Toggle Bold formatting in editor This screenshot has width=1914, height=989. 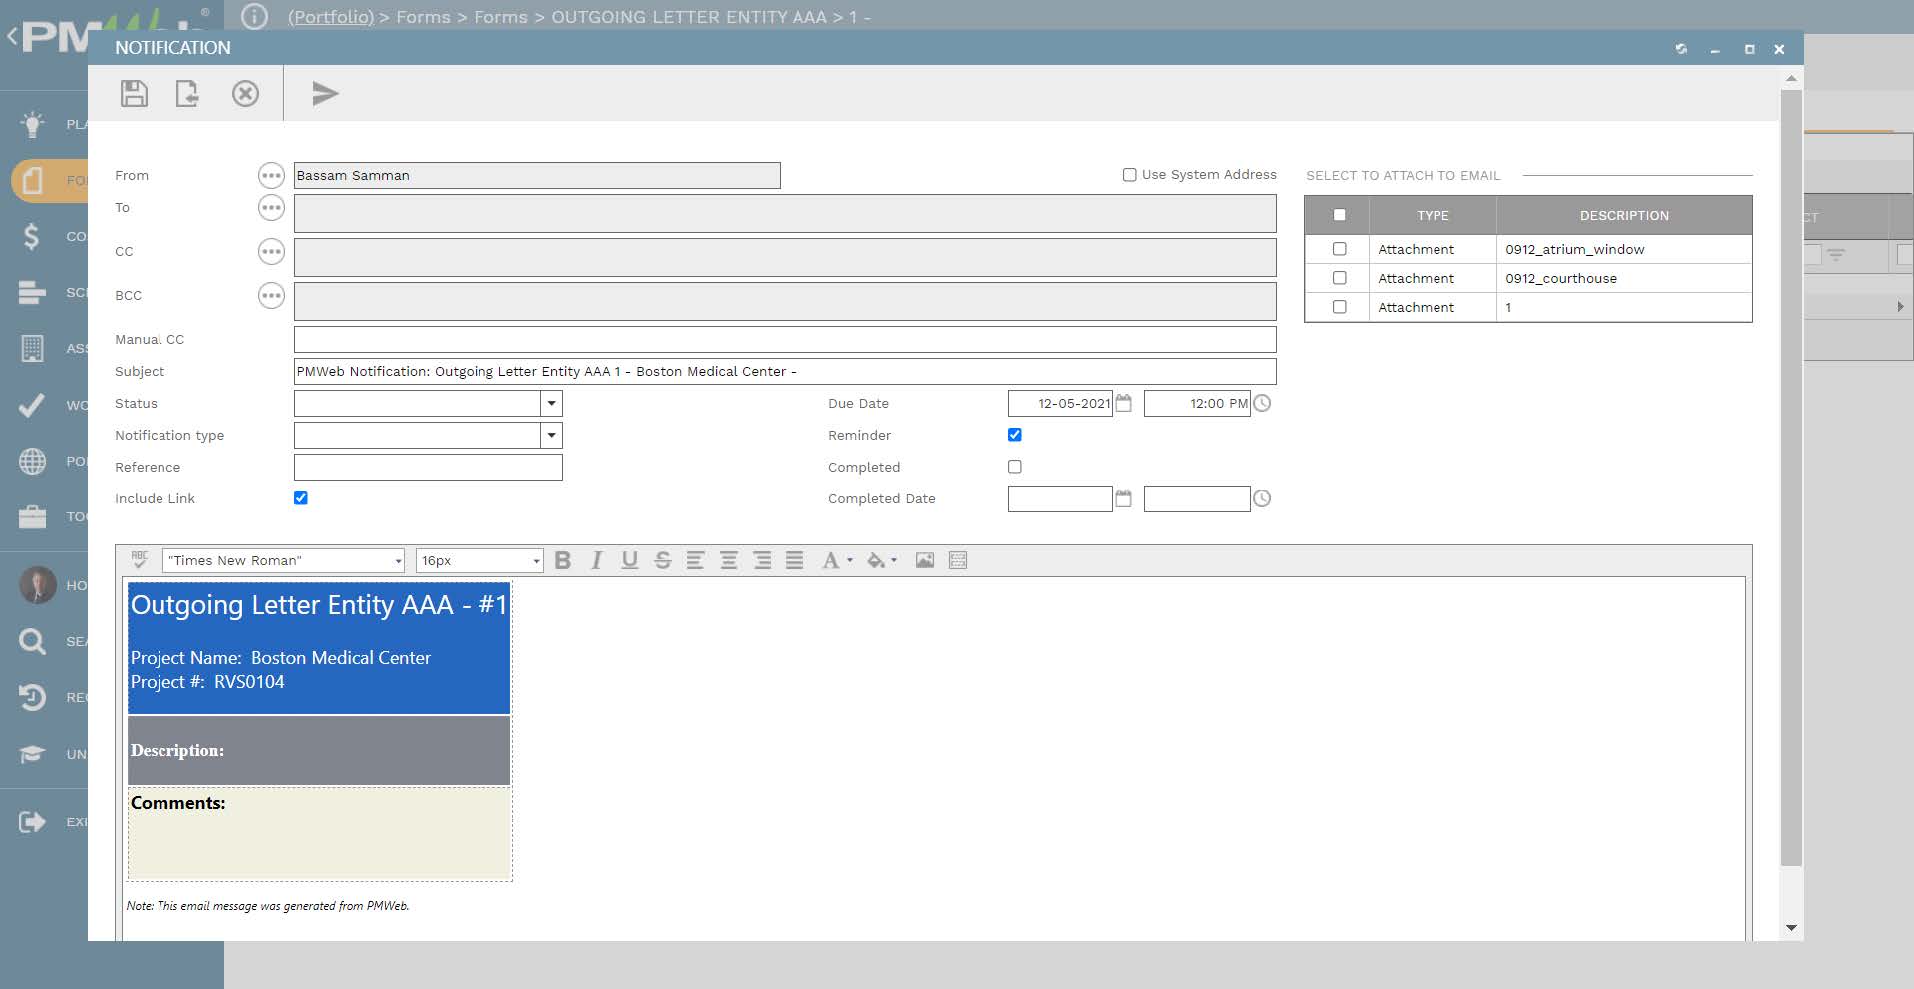563,561
